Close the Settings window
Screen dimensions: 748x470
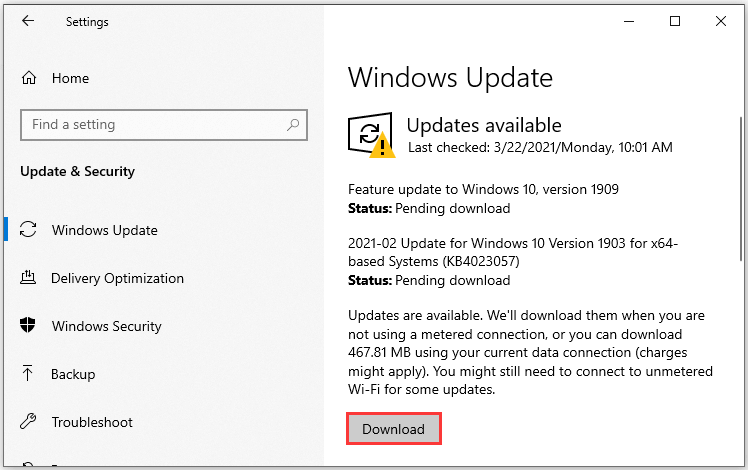721,21
